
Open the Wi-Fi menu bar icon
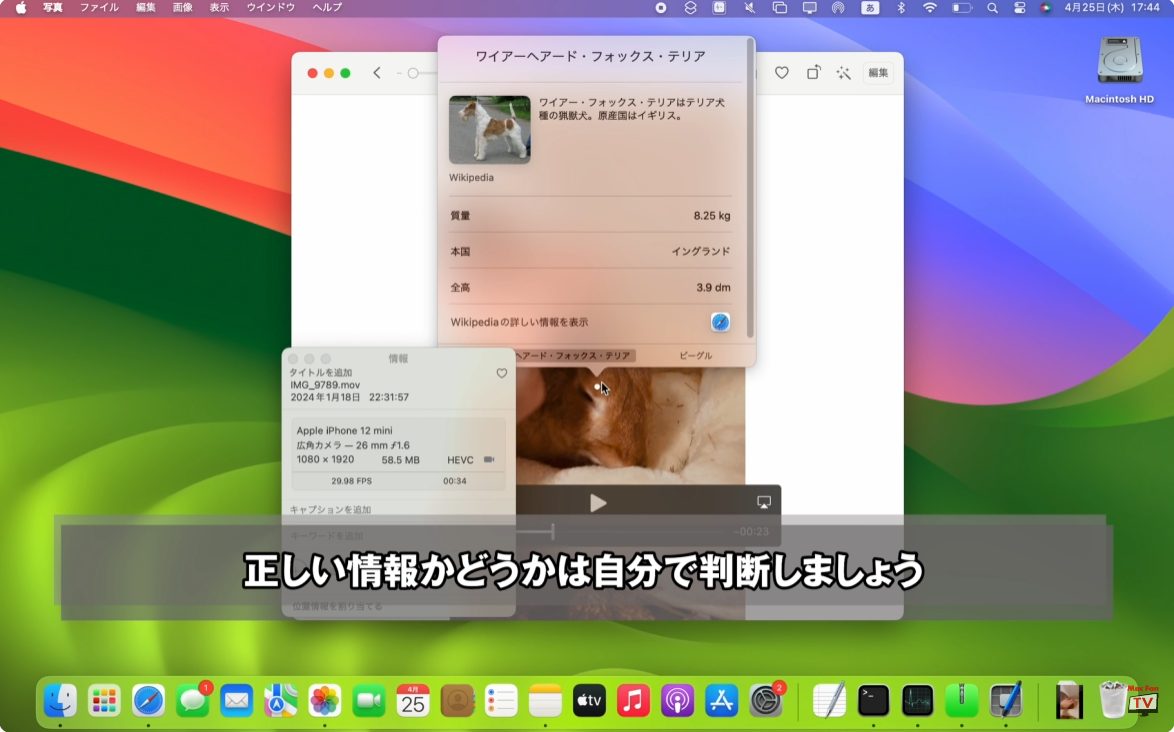click(x=930, y=7)
